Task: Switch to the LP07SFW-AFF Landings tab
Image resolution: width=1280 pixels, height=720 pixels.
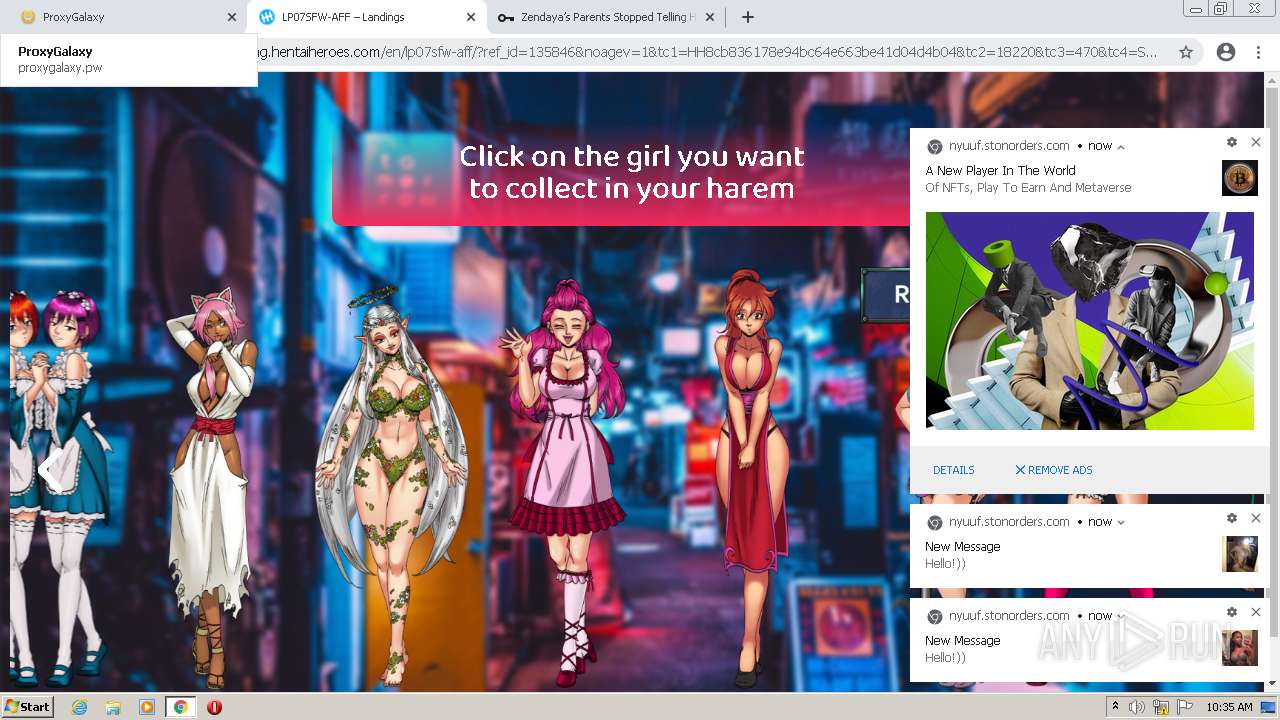Action: tap(366, 17)
